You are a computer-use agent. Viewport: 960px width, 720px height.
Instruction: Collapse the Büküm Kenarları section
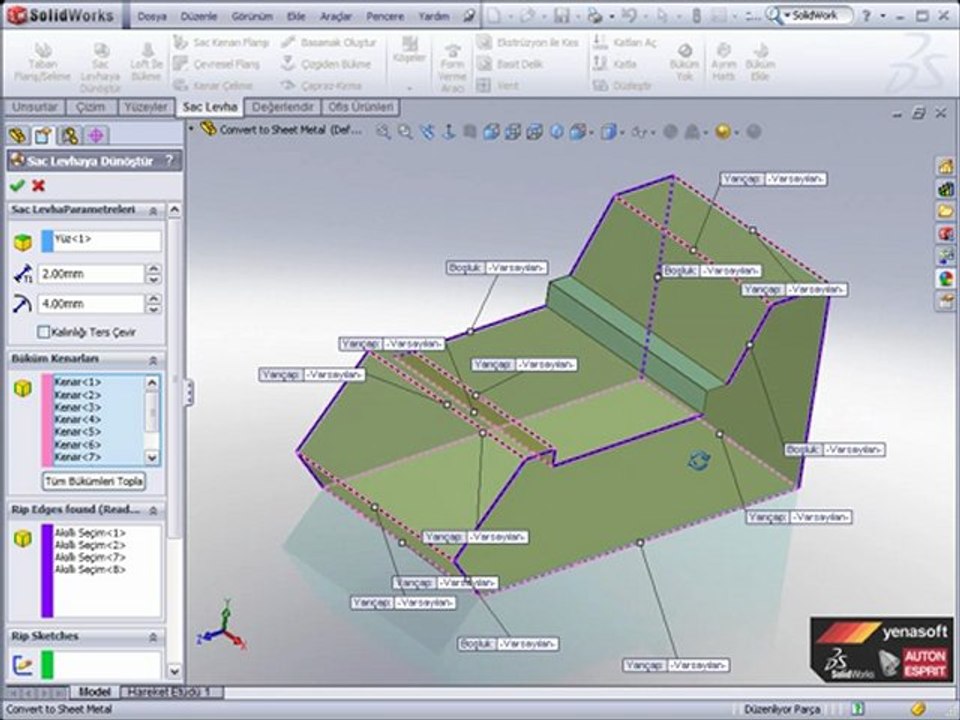coord(153,359)
